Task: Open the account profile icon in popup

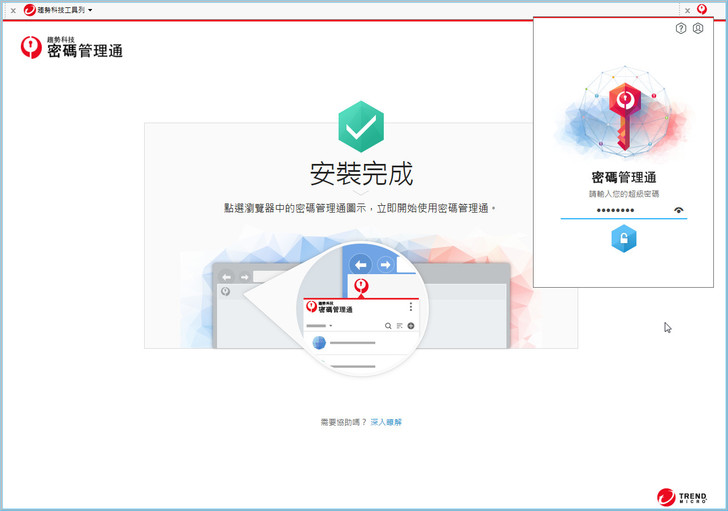Action: 698,29
